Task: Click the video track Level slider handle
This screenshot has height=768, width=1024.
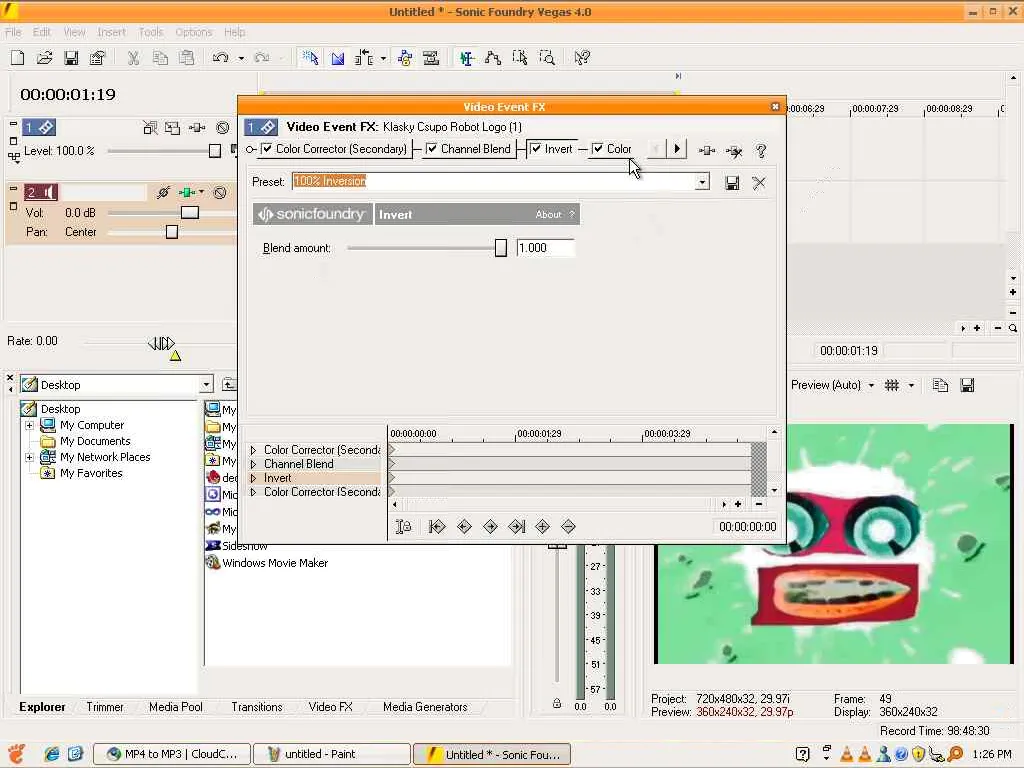Action: (x=215, y=152)
